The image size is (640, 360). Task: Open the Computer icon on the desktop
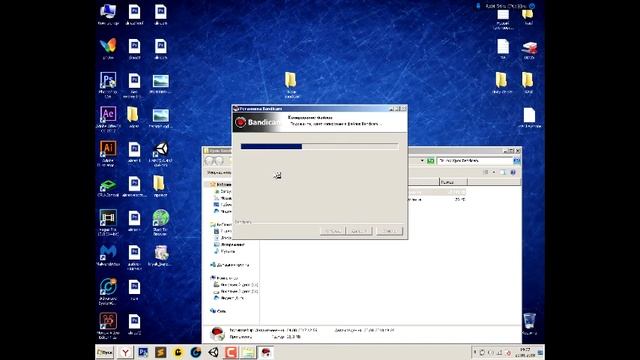[x=108, y=13]
